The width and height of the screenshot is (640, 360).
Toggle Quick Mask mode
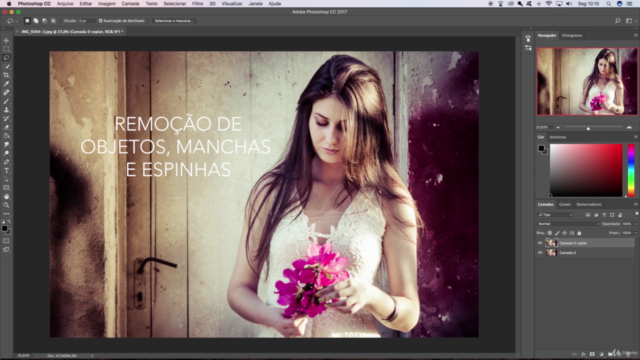(6, 241)
